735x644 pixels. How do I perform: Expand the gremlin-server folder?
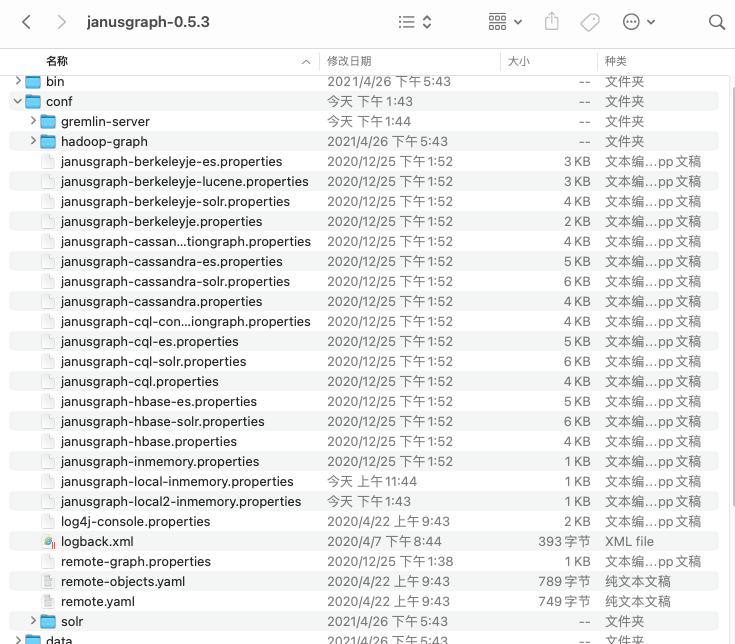pyautogui.click(x=33, y=121)
